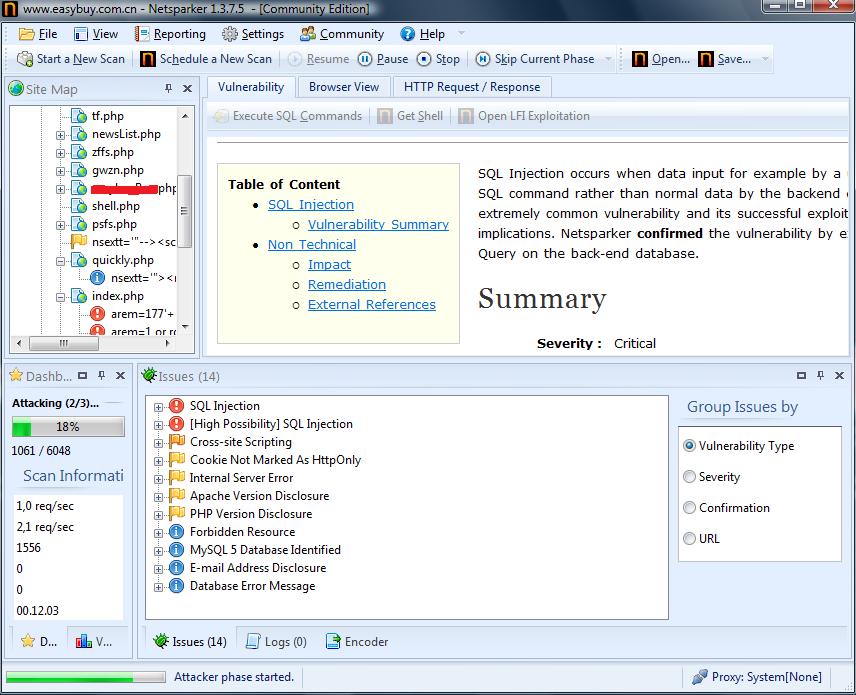The width and height of the screenshot is (856, 695).
Task: Click the Stop scan icon
Action: pyautogui.click(x=424, y=59)
